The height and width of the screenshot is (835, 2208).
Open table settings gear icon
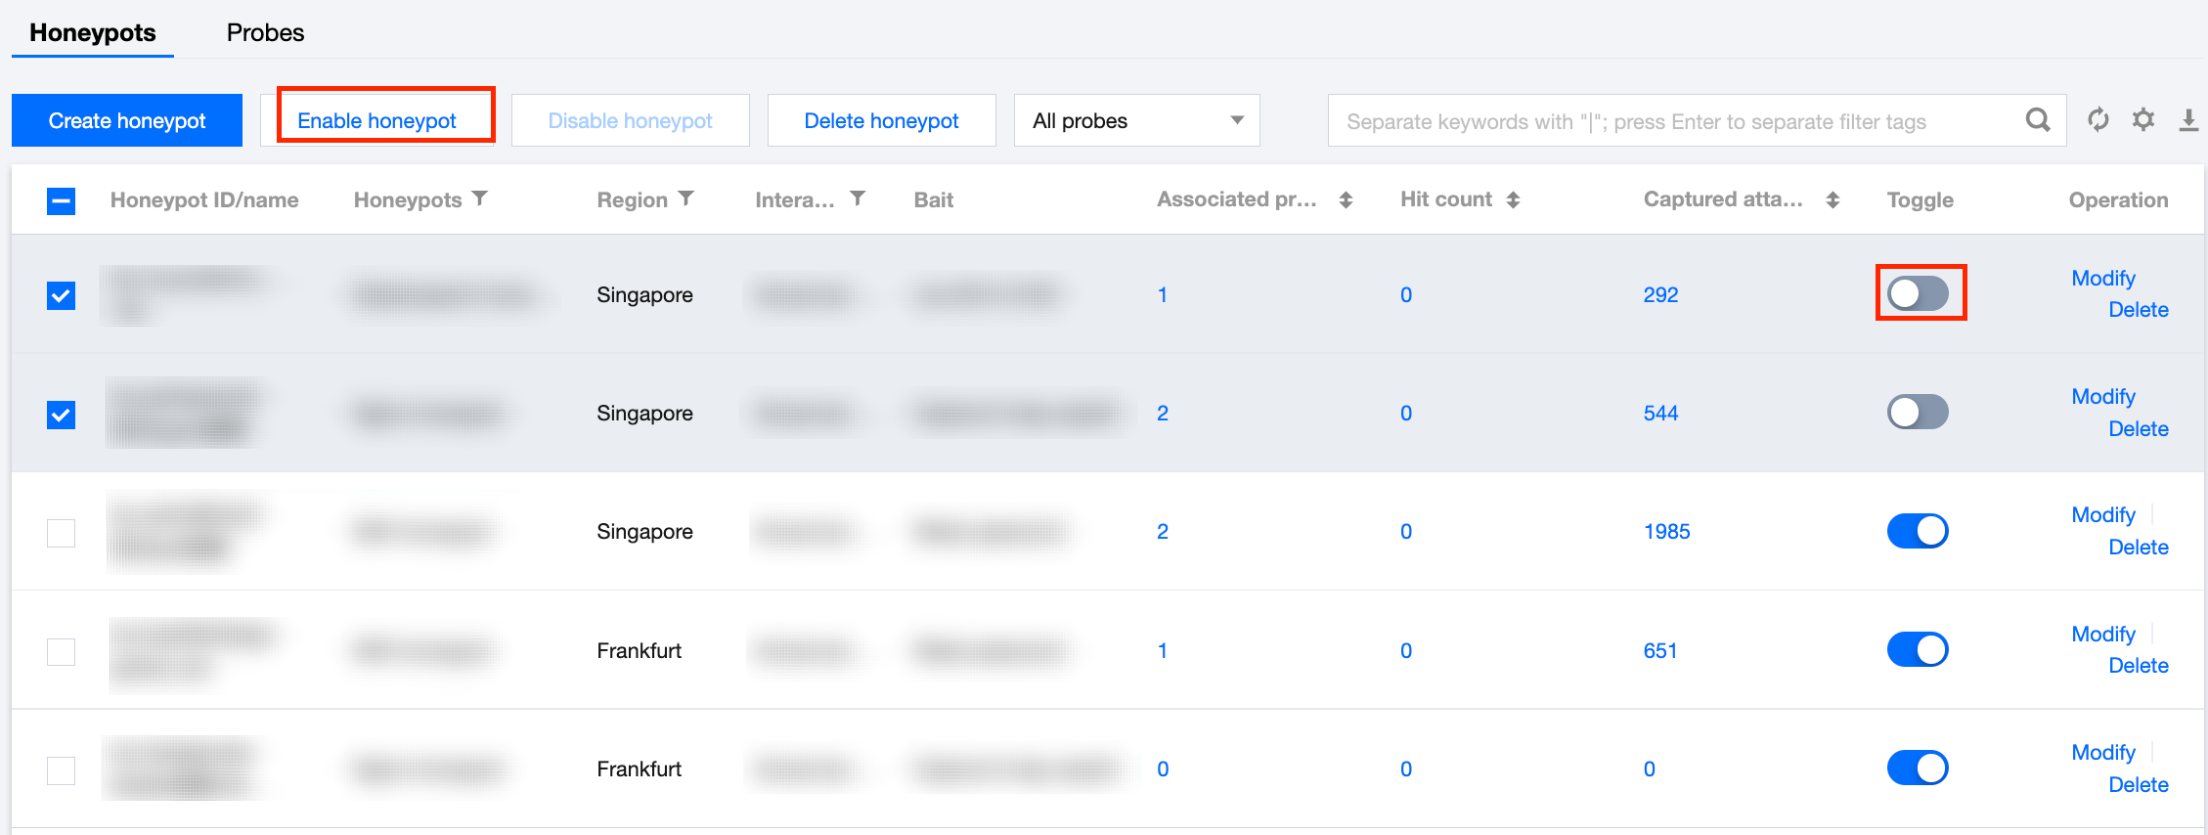pyautogui.click(x=2143, y=120)
